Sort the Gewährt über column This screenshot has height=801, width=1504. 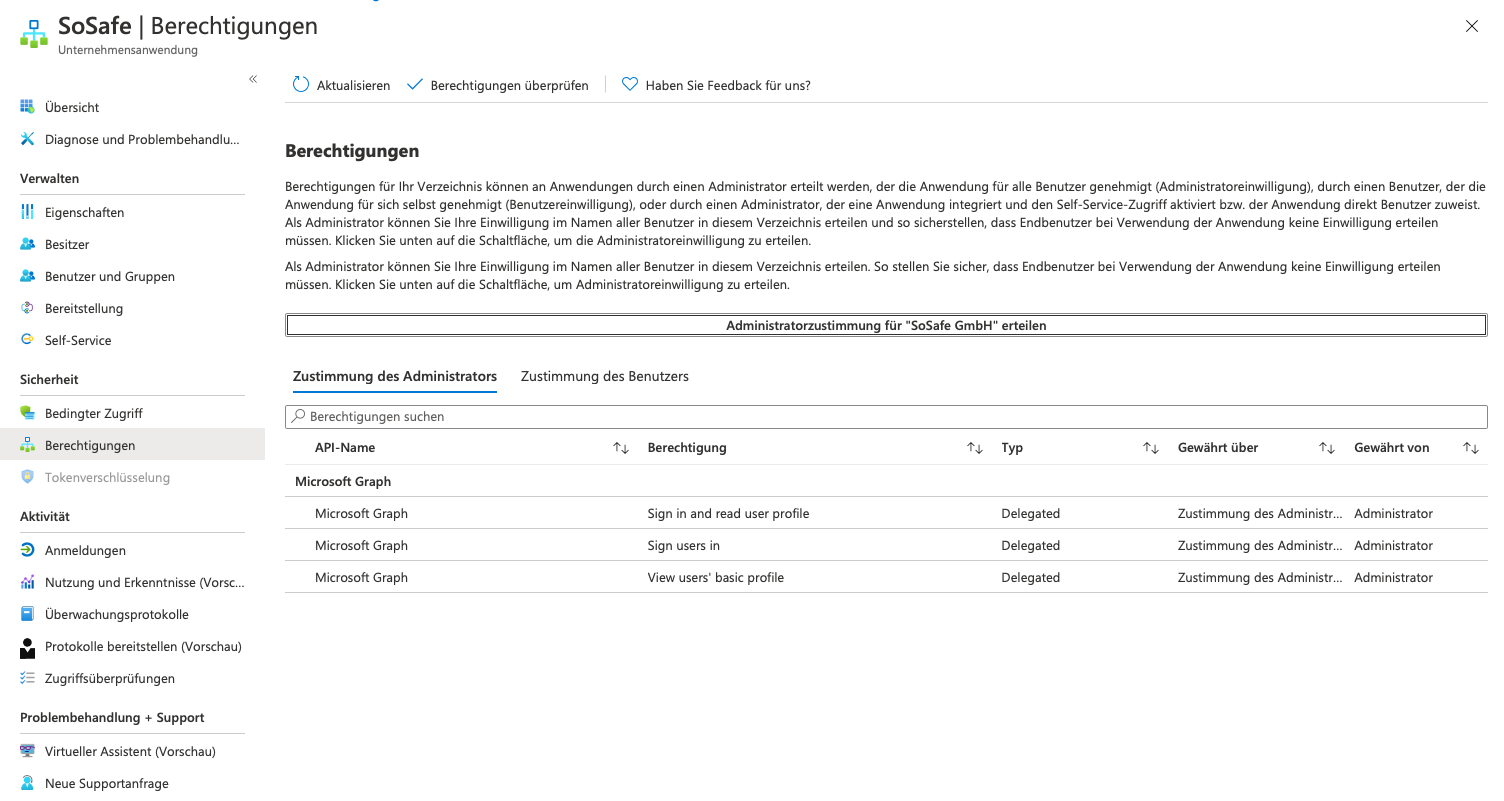(x=1327, y=448)
